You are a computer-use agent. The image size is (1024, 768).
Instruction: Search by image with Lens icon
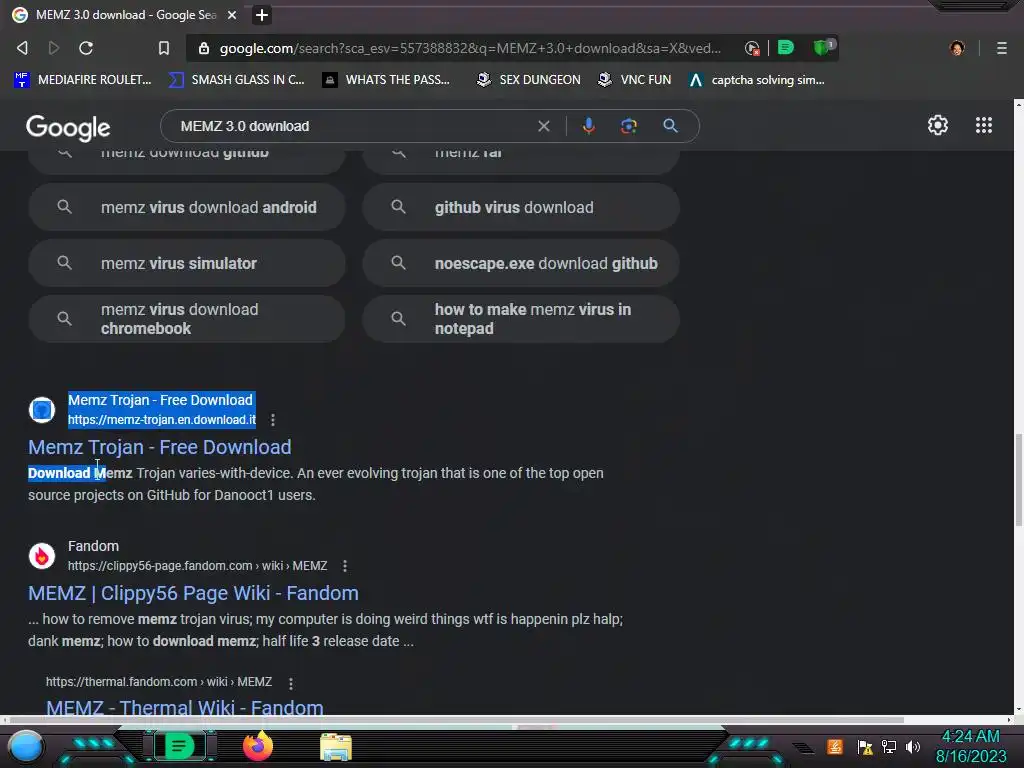629,126
